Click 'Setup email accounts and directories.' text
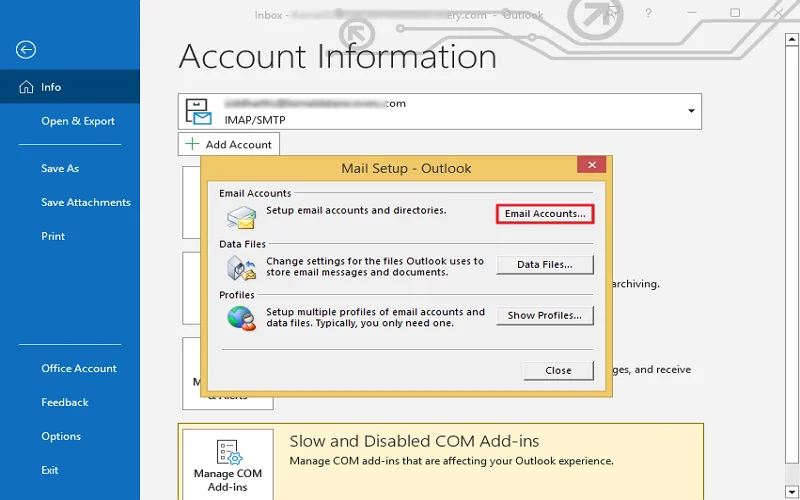 [x=356, y=210]
